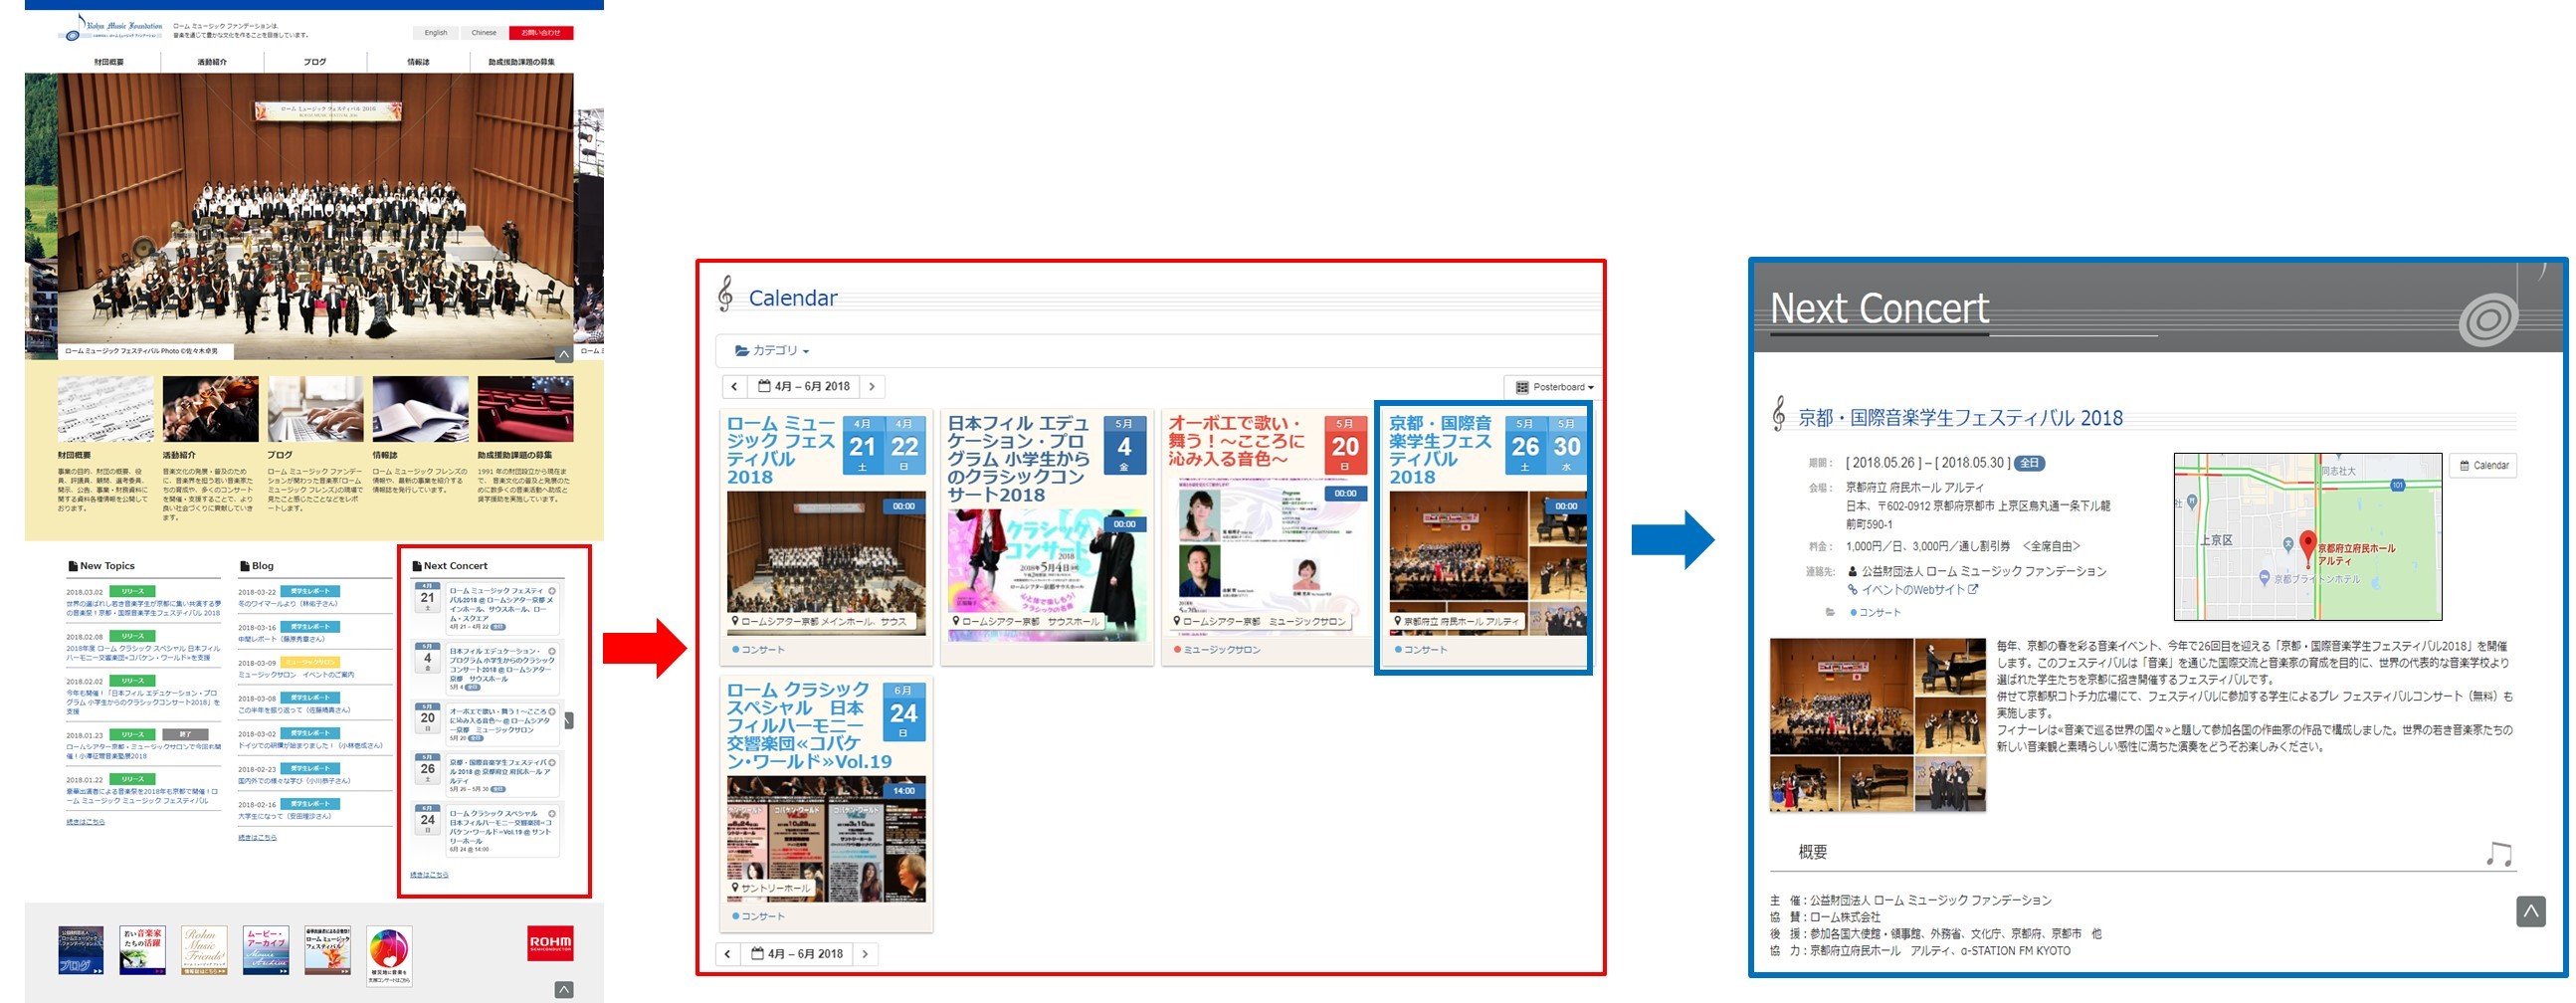
Task: Open the 助成援助課題の募集 menu item
Action: click(521, 62)
